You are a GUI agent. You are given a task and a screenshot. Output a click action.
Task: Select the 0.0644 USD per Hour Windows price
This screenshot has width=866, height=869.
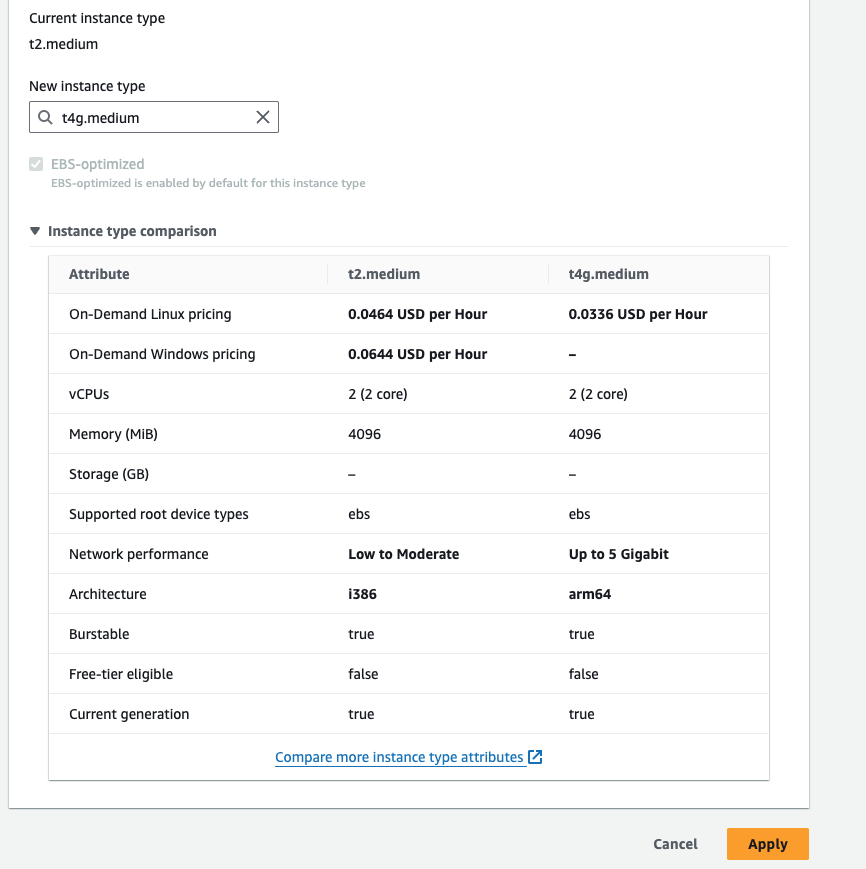(417, 354)
